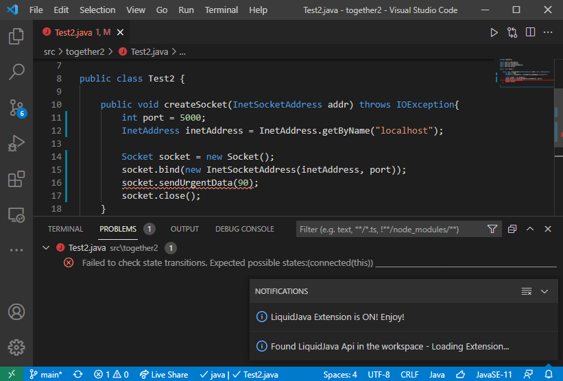Open changes compare icon in editor toolbar

tap(512, 33)
